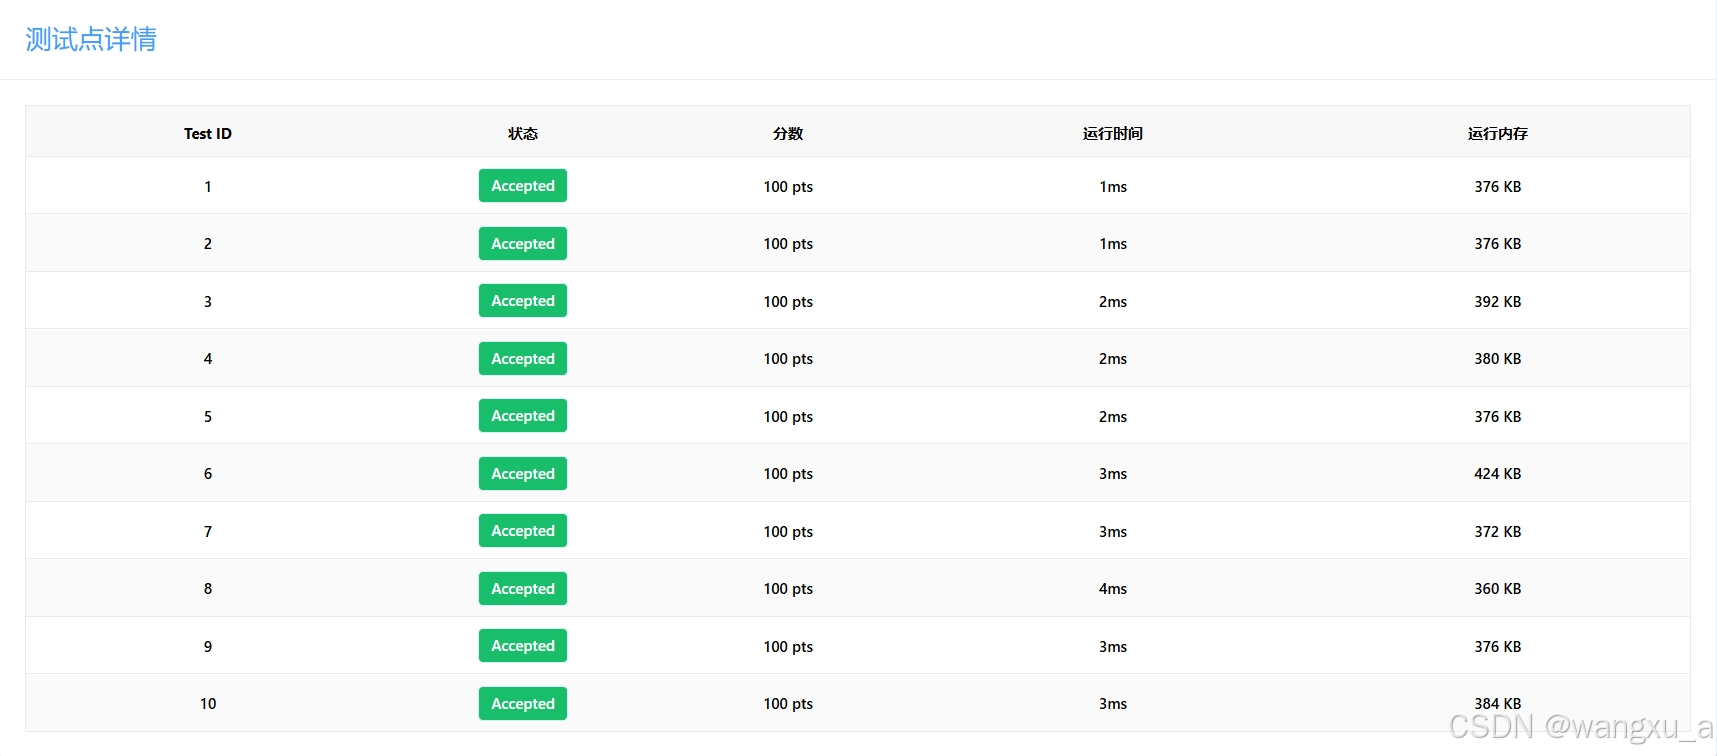Click 376 KB memory in test 1 row
Screen dimensions: 1717x756
coord(1498,187)
